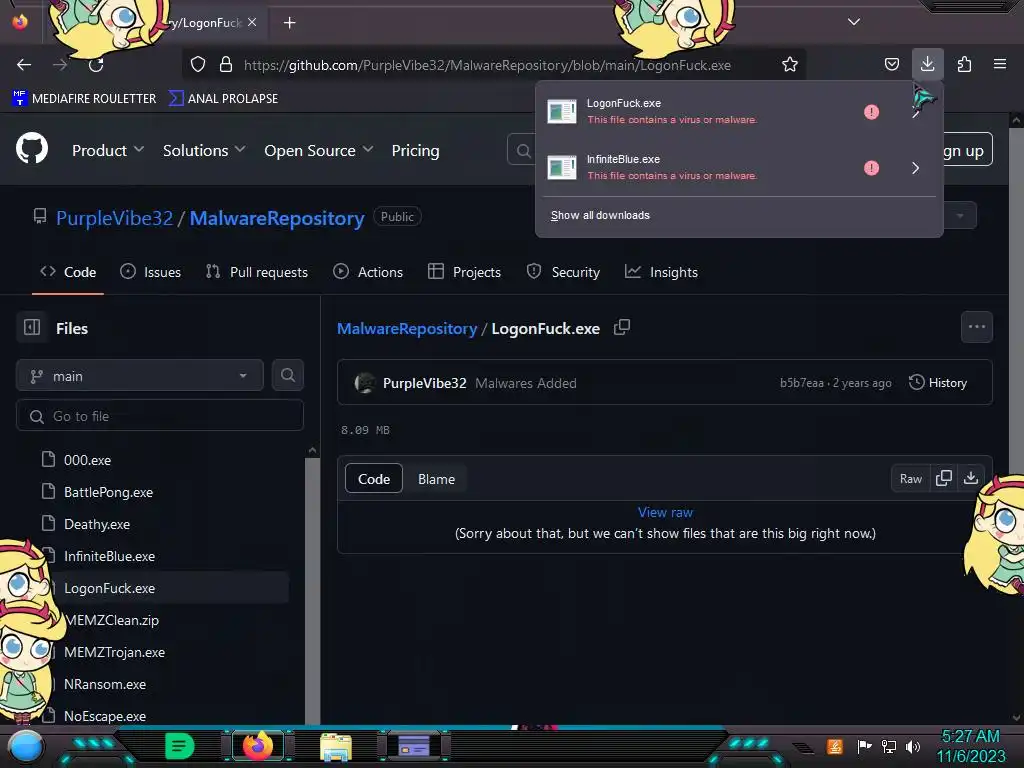This screenshot has width=1024, height=768.
Task: Open the Extensions puzzle icon
Action: [x=964, y=65]
